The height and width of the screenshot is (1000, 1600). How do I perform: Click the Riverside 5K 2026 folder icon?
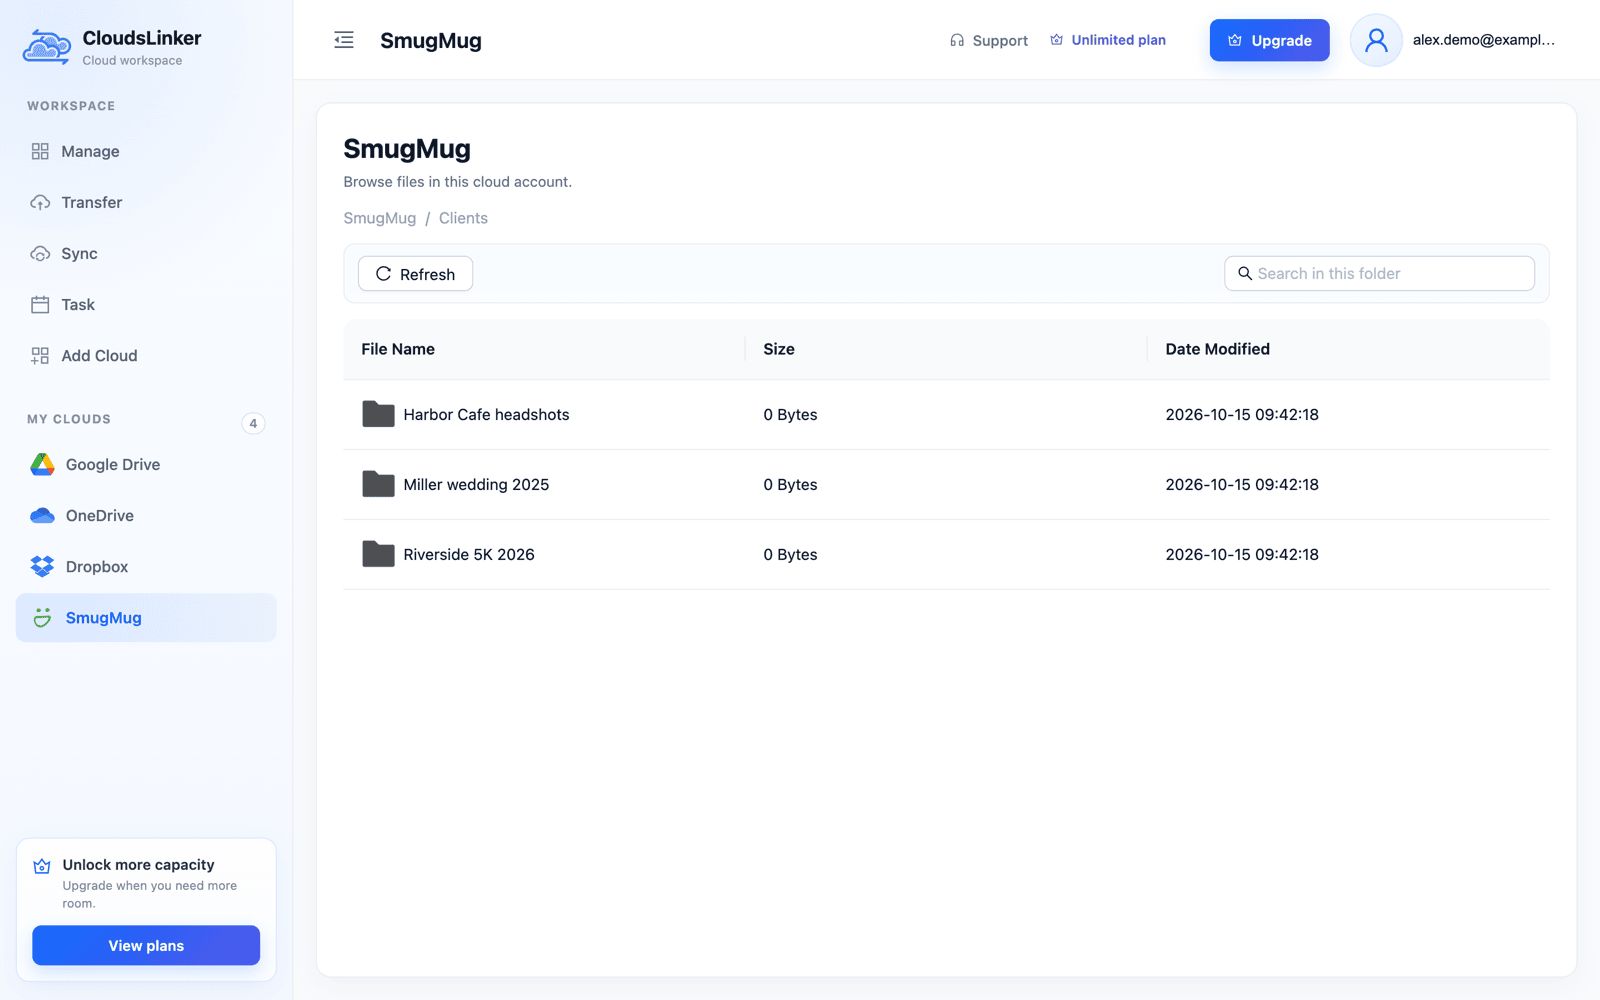click(x=378, y=554)
